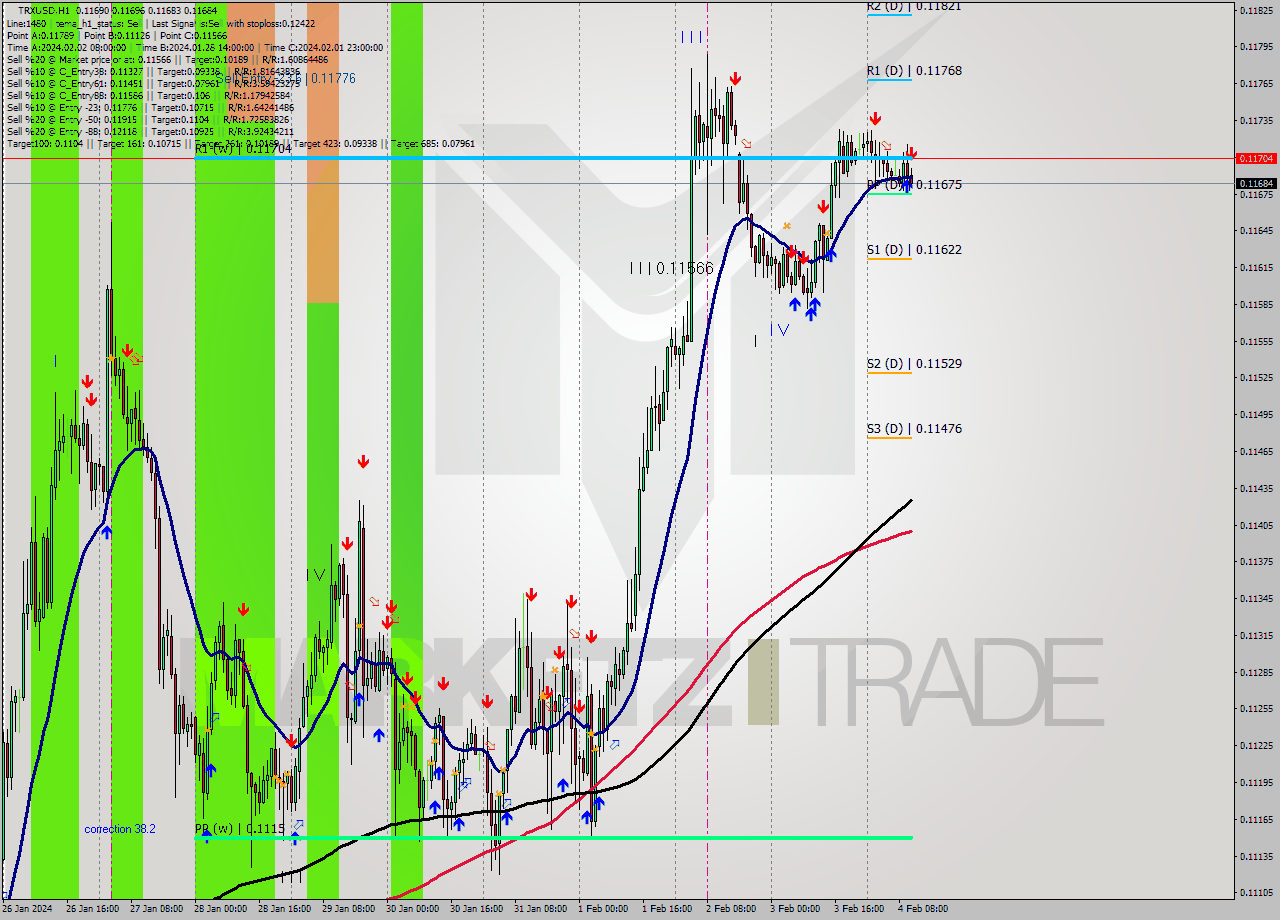This screenshot has width=1280, height=920.
Task: Click the 0.11105 price on the scale
Action: (1255, 893)
